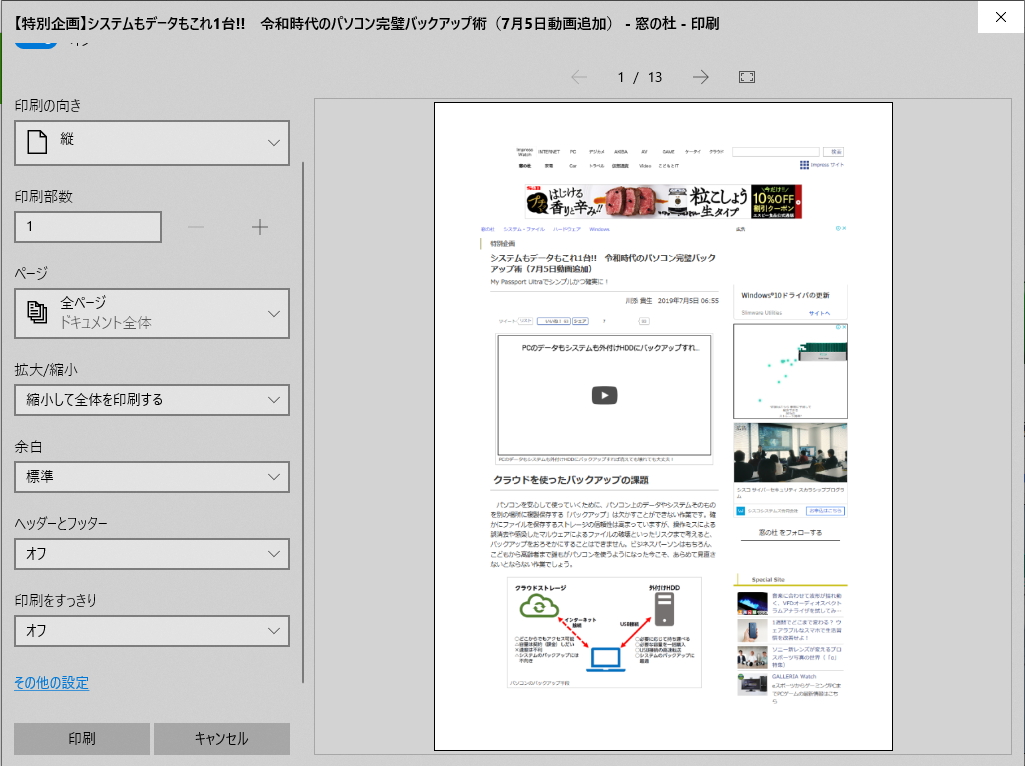Click the video play button shown in preview
The height and width of the screenshot is (766, 1025).
[605, 395]
